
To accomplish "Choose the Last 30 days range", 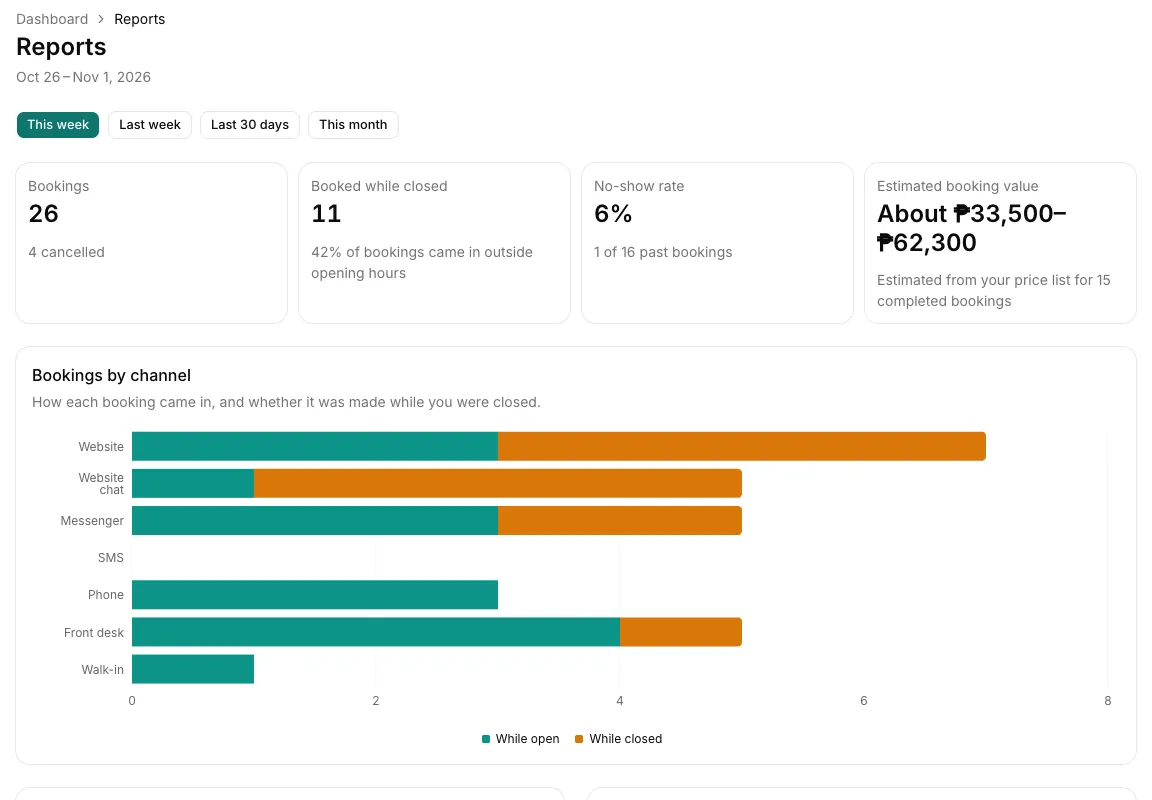I will coord(250,125).
